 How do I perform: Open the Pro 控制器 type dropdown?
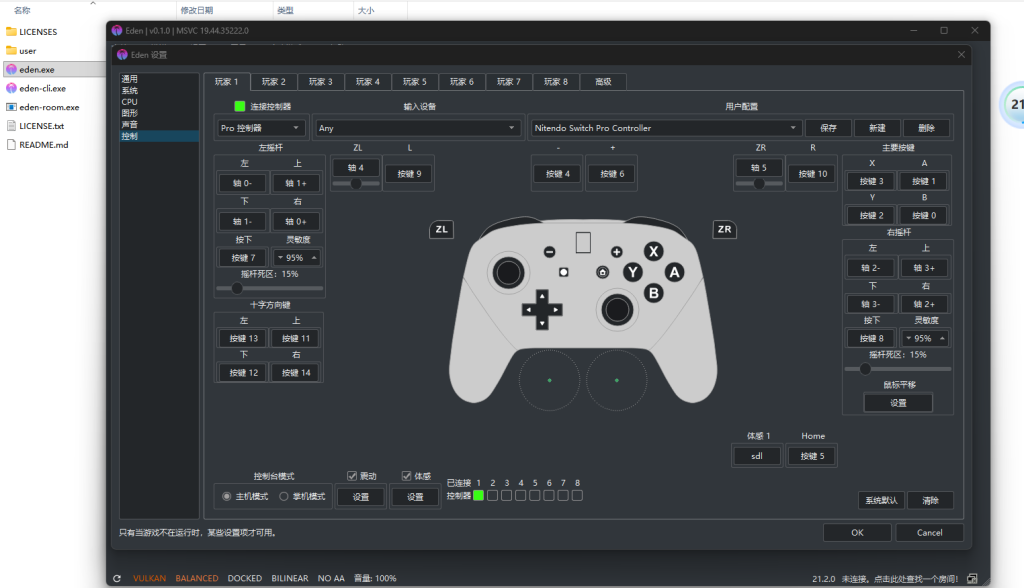pos(259,128)
